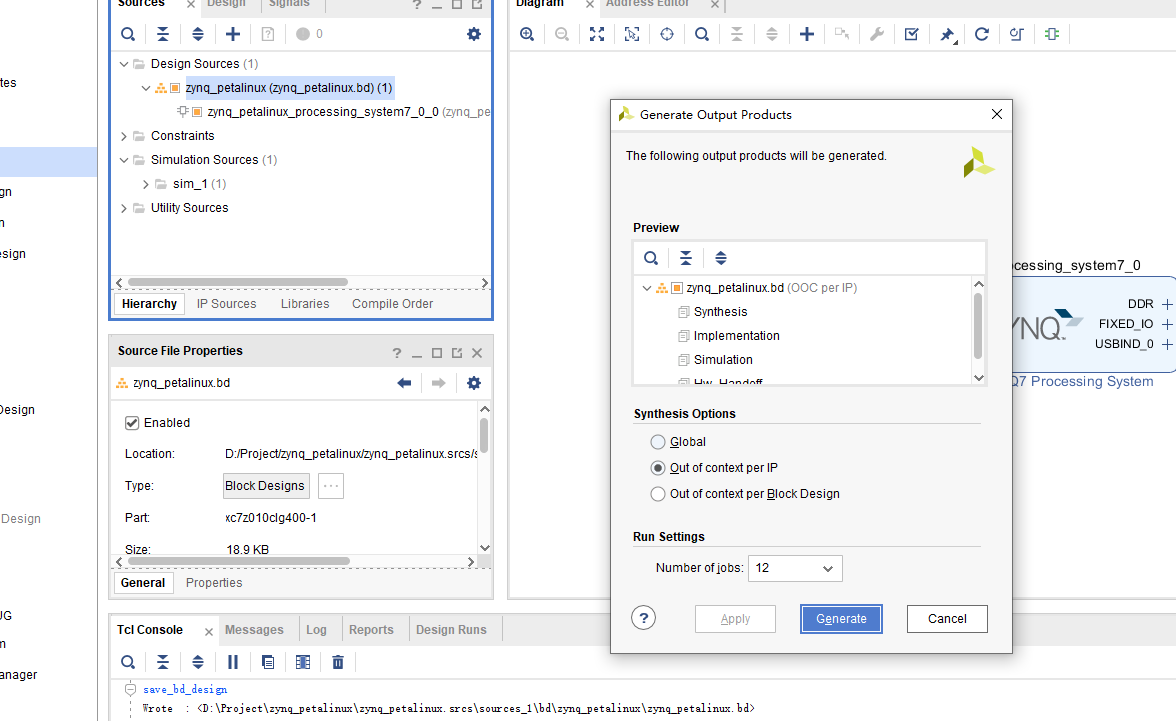1176x721 pixels.
Task: Click the pin icon in Diagram toolbar
Action: click(x=947, y=34)
